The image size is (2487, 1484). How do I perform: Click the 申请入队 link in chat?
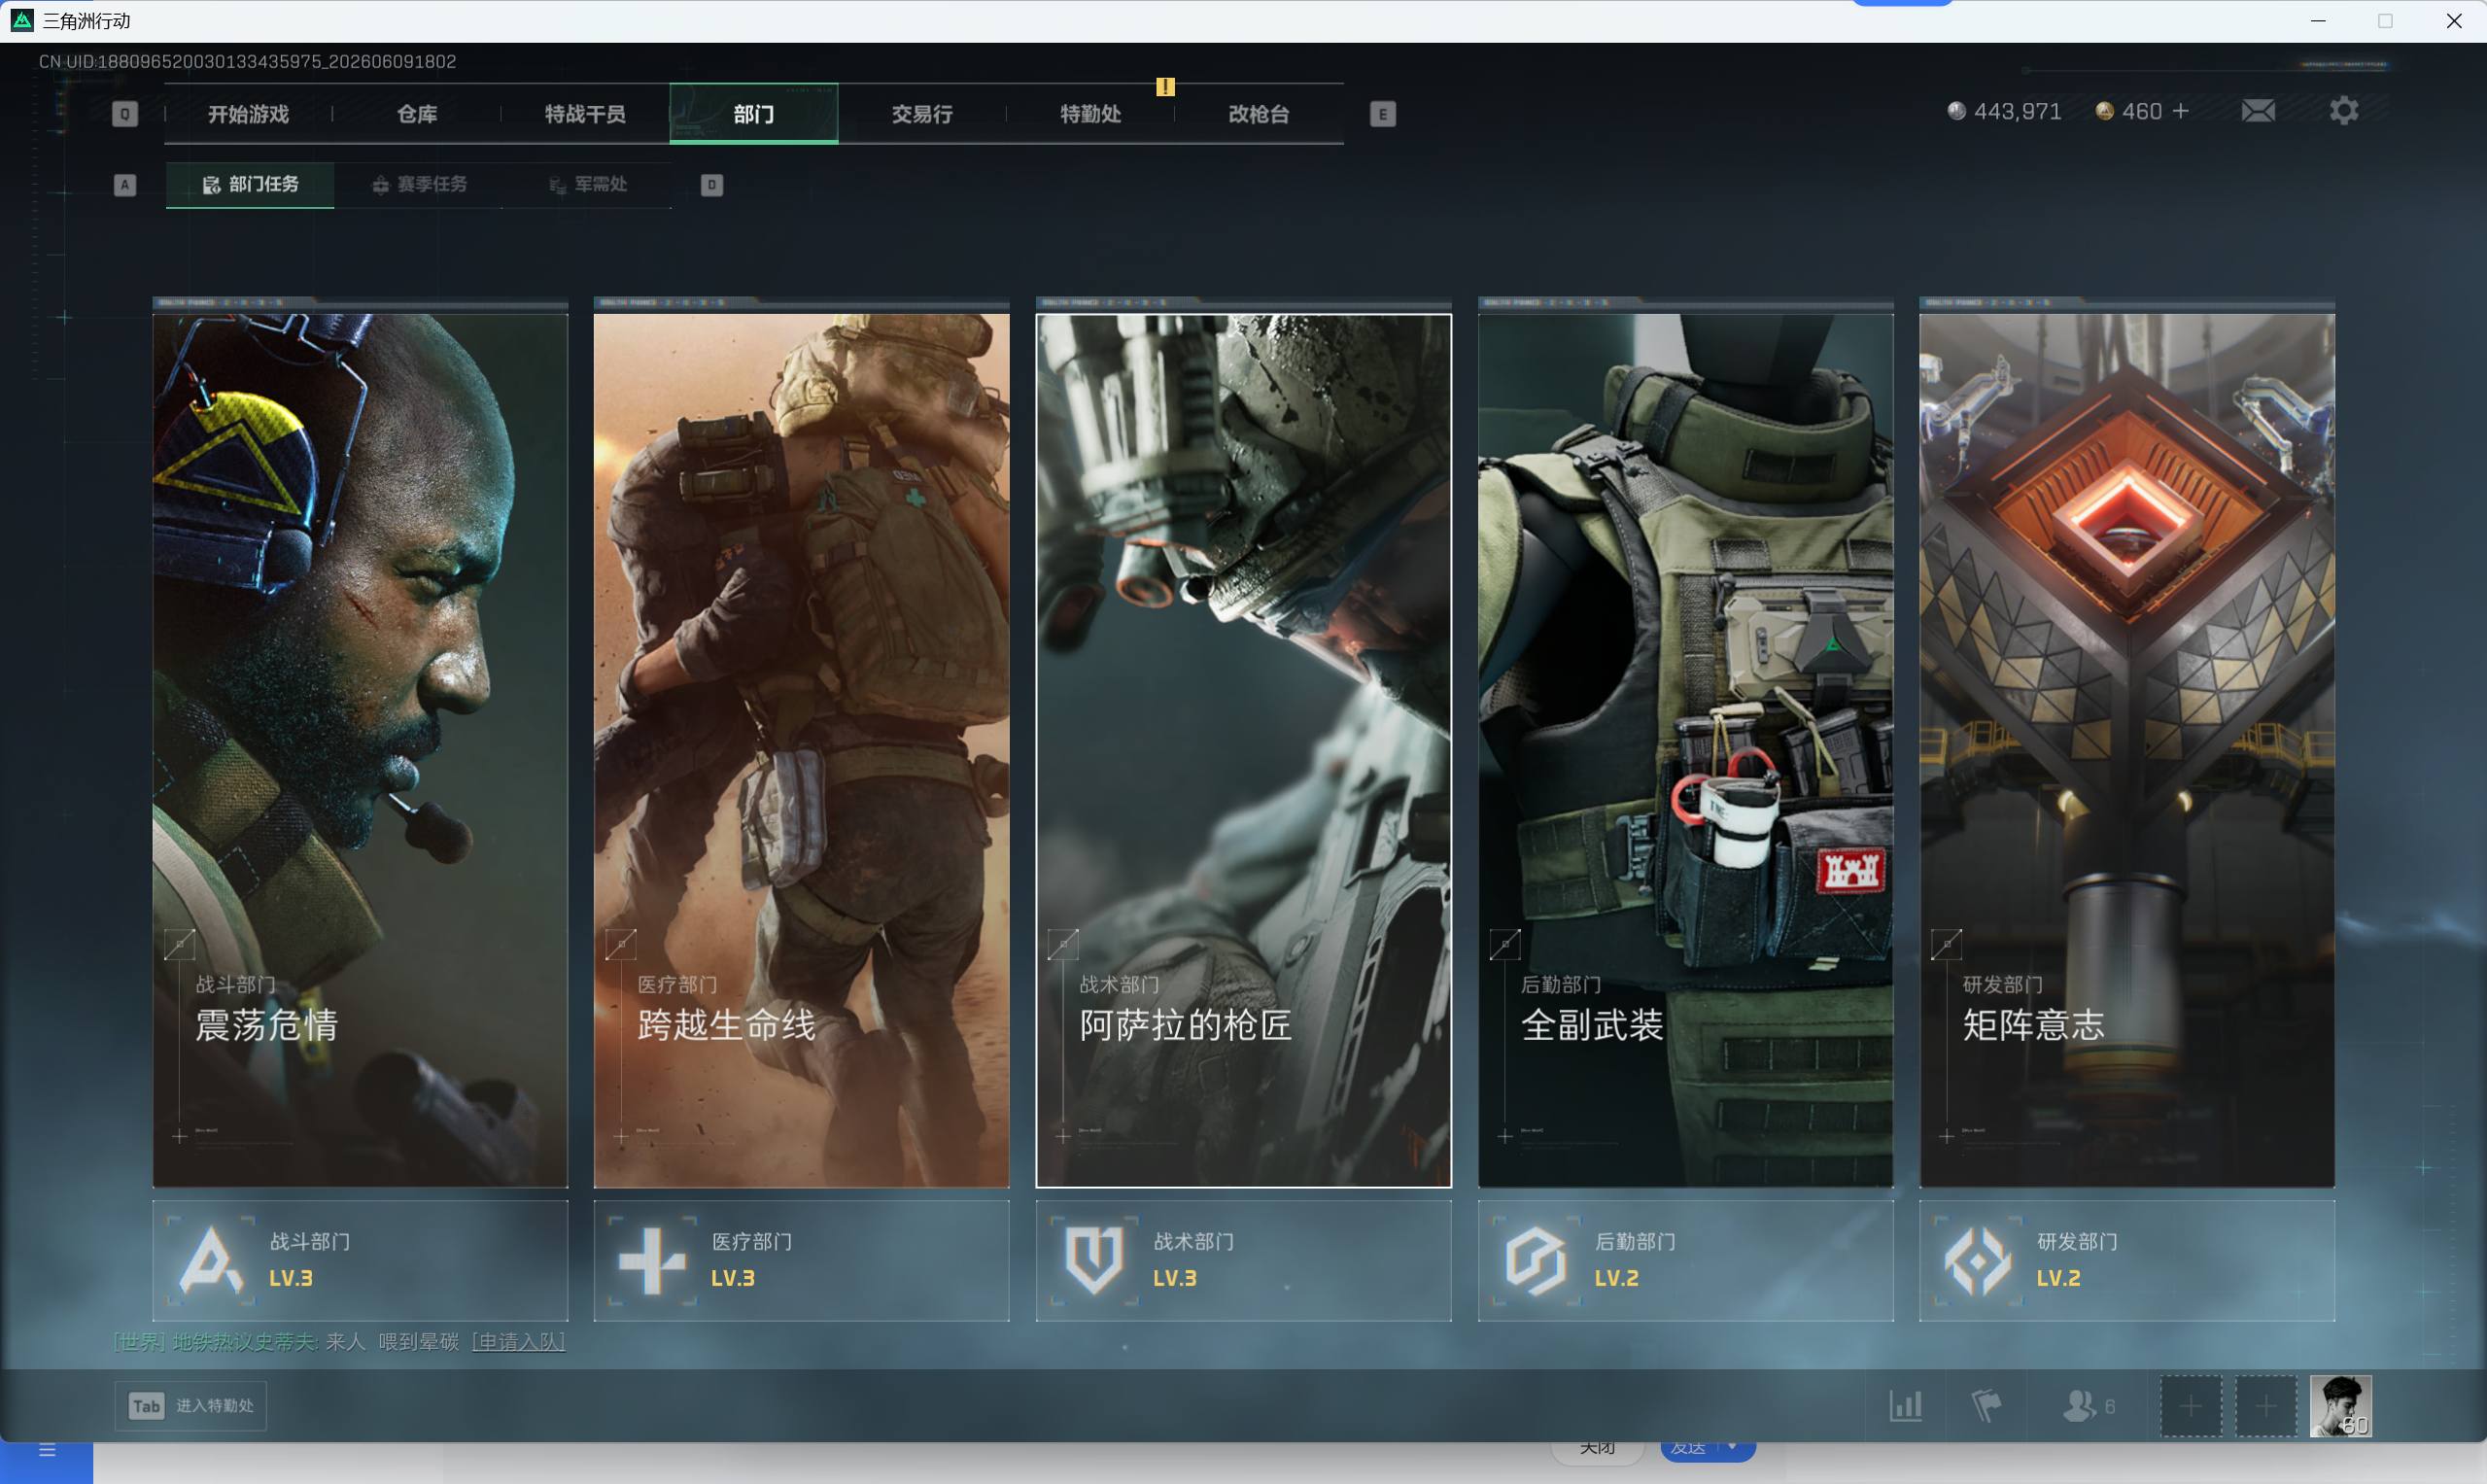[x=518, y=1342]
